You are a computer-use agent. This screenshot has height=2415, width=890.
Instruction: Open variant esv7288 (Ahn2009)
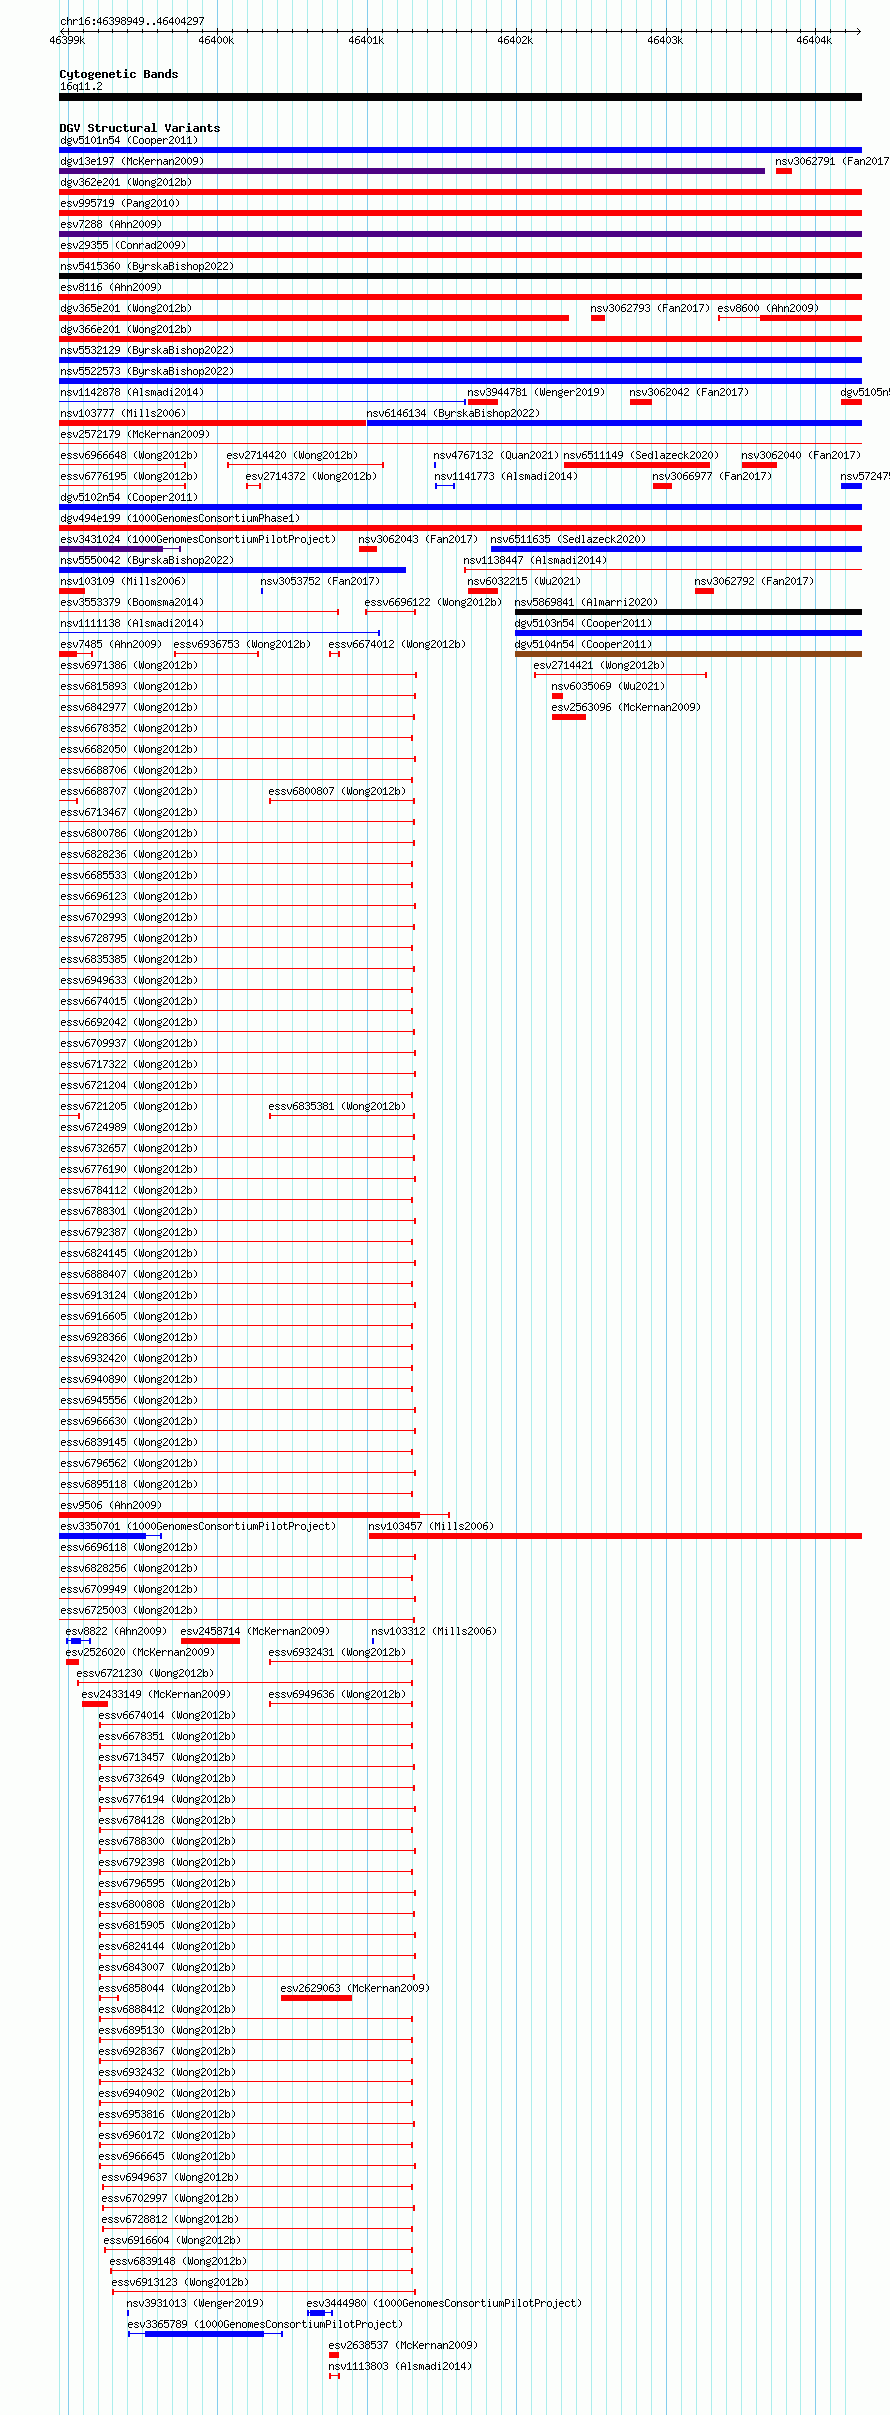click(460, 234)
